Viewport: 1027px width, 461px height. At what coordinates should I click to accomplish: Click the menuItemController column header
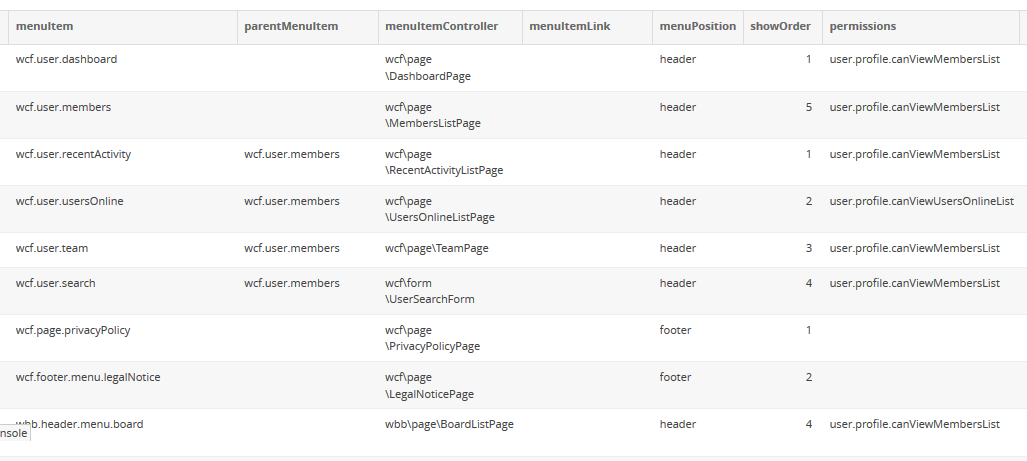click(x=441, y=26)
